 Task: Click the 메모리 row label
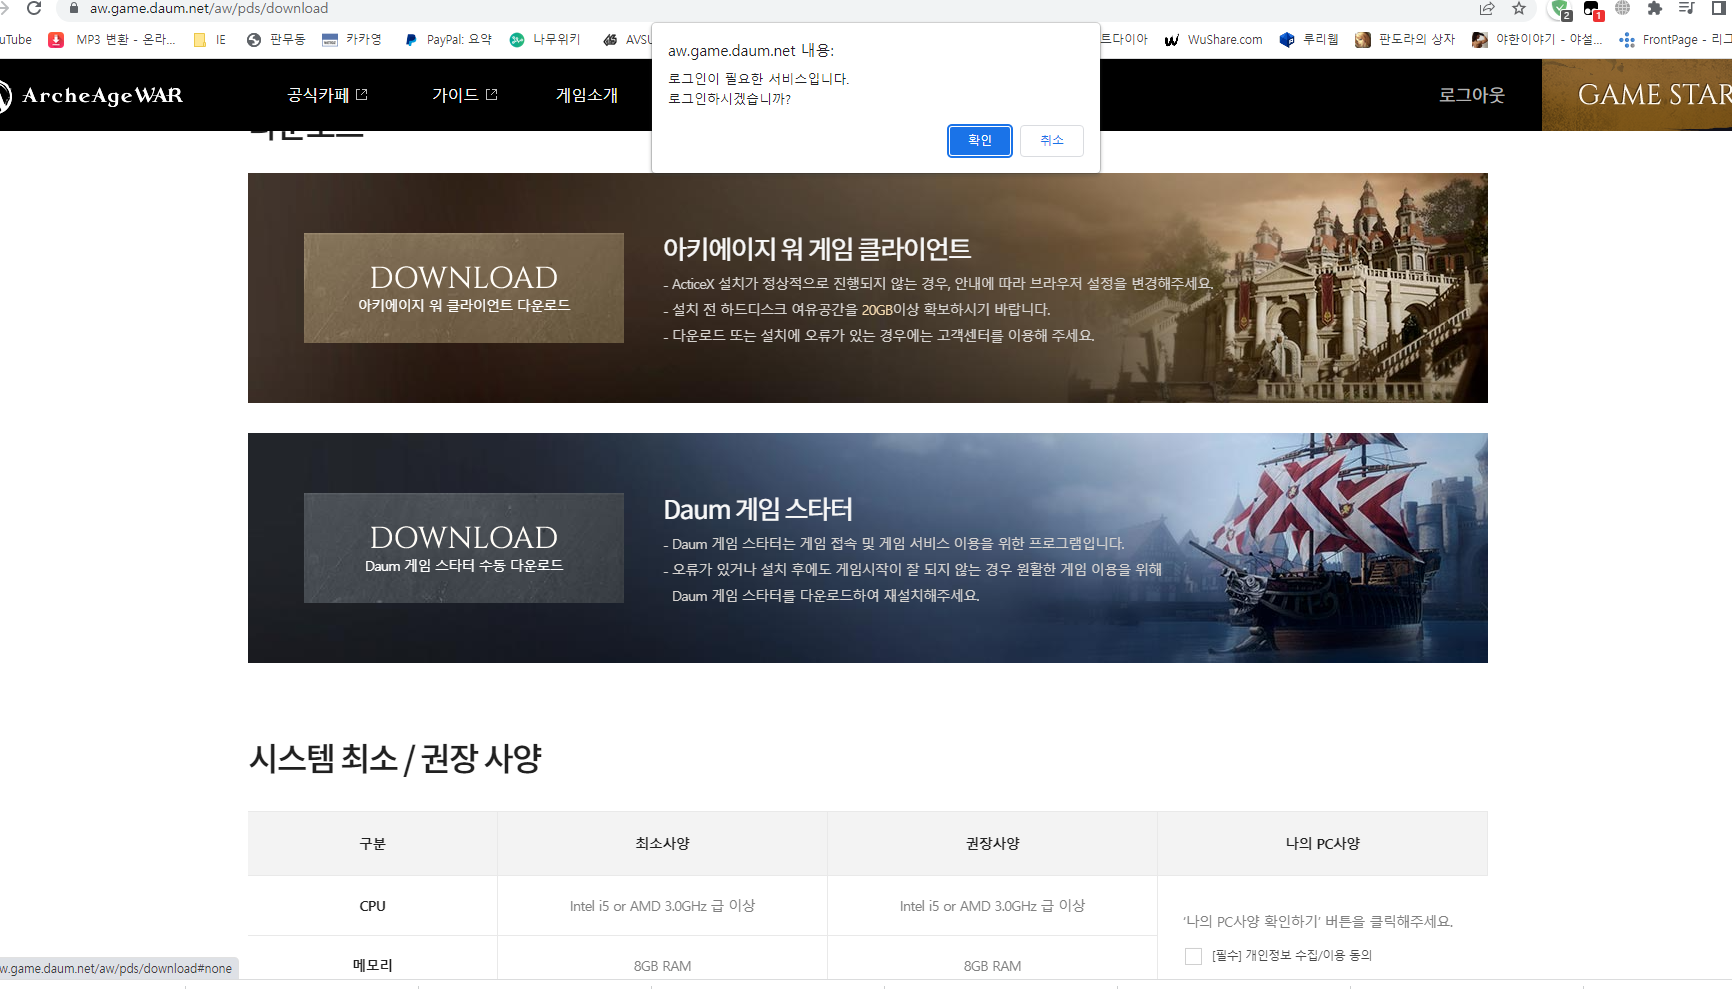[x=372, y=965]
